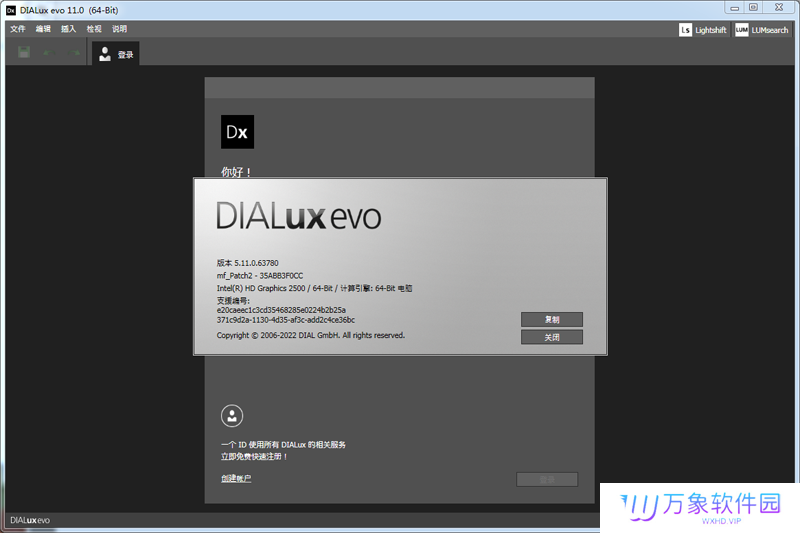Click the redo arrow toolbar icon
Image resolution: width=800 pixels, height=533 pixels.
pyautogui.click(x=74, y=53)
